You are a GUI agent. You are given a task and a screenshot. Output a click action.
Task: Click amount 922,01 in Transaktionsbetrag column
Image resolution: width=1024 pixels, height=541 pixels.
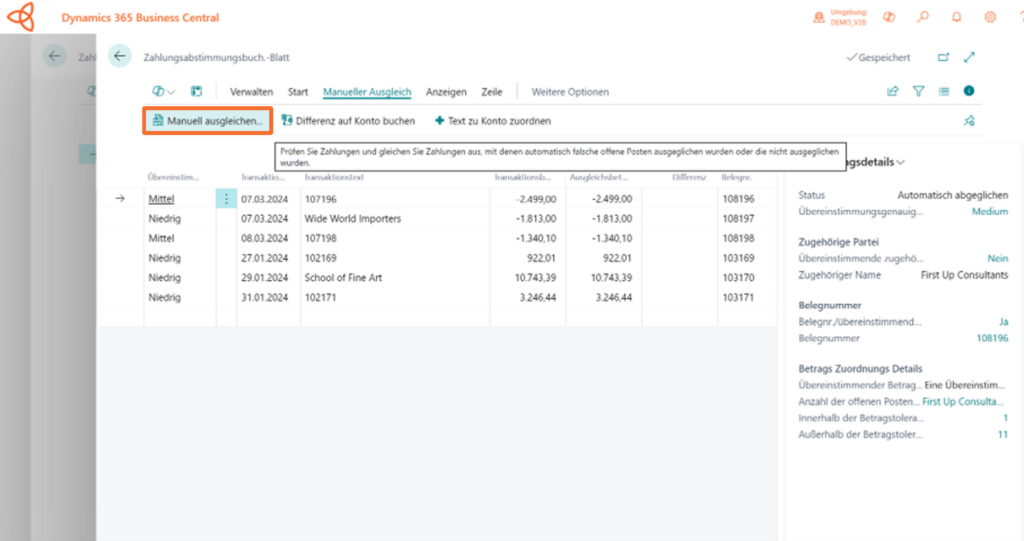pos(541,258)
